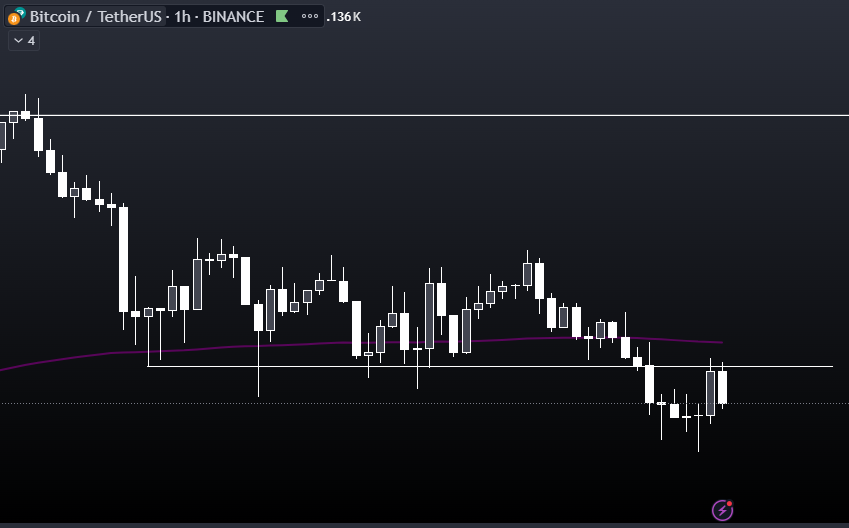Open the three-dot more menu in legend

(310, 17)
